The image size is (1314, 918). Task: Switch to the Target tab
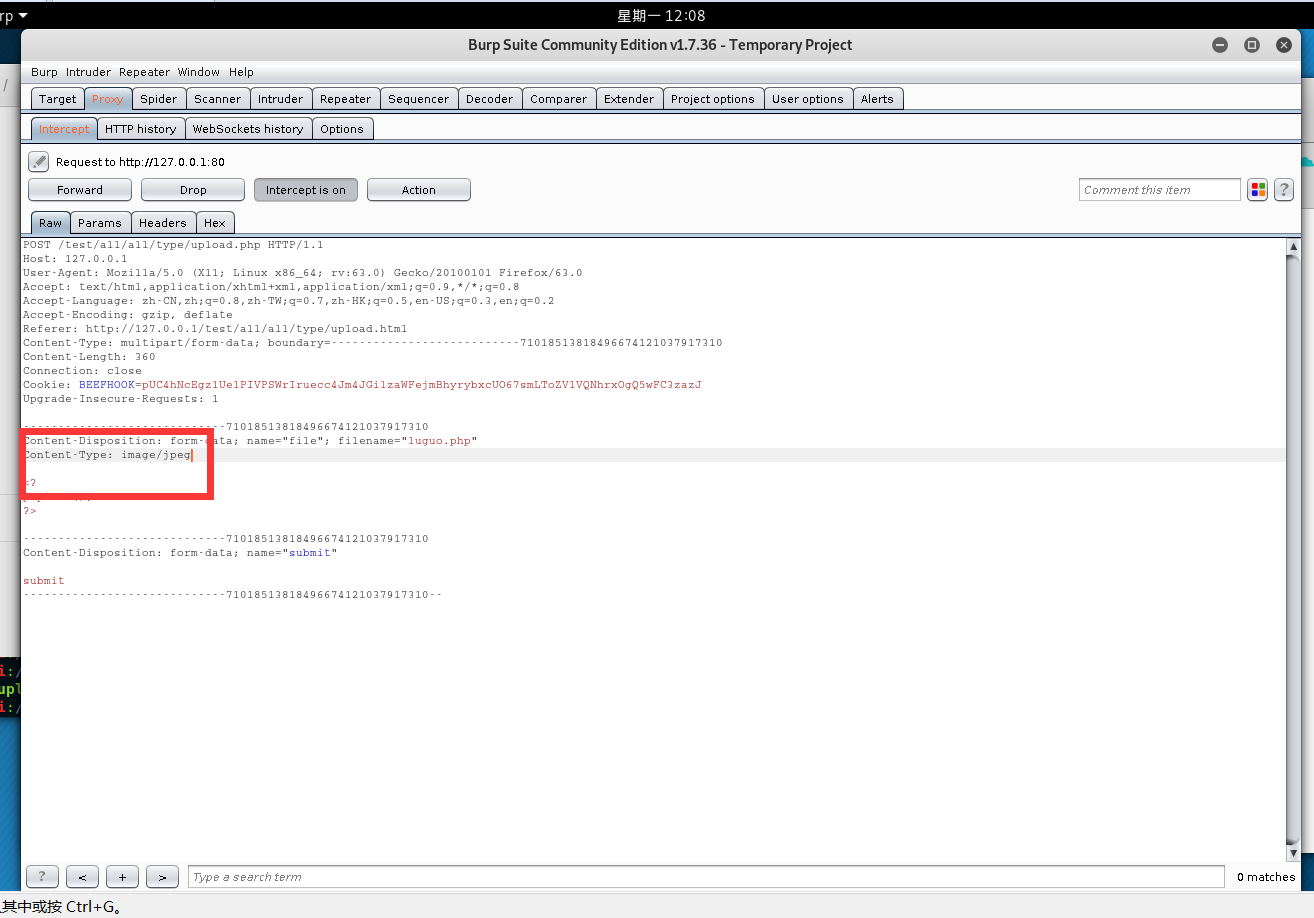[x=58, y=99]
